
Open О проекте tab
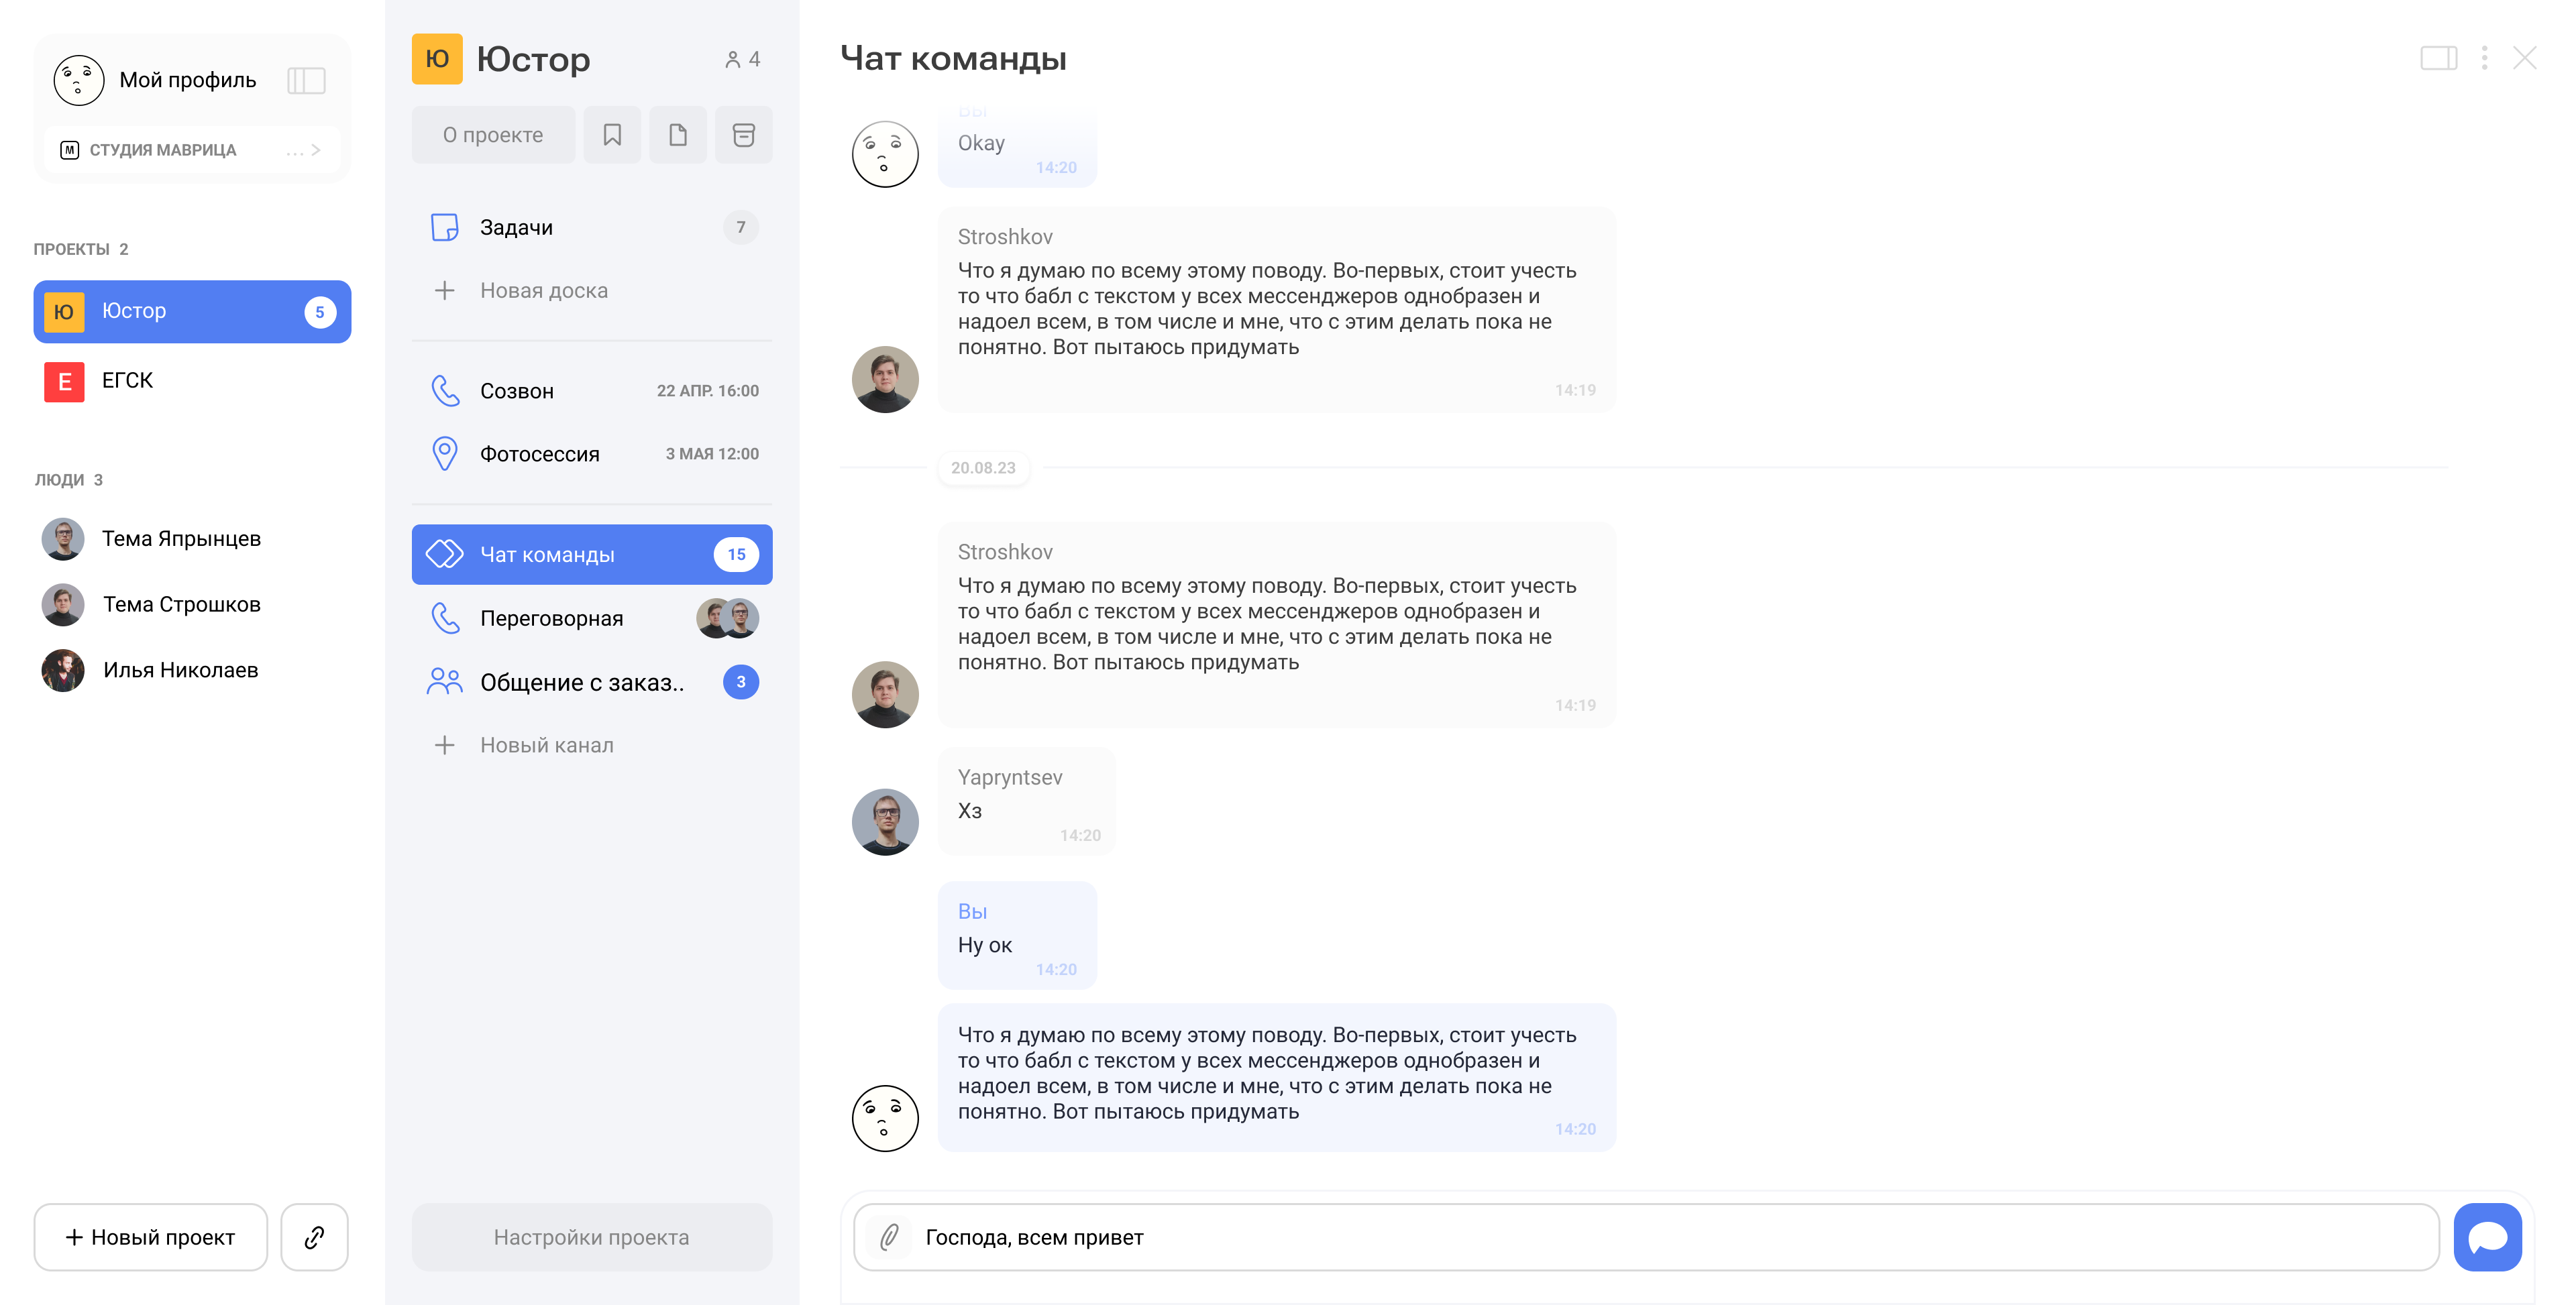coord(493,135)
